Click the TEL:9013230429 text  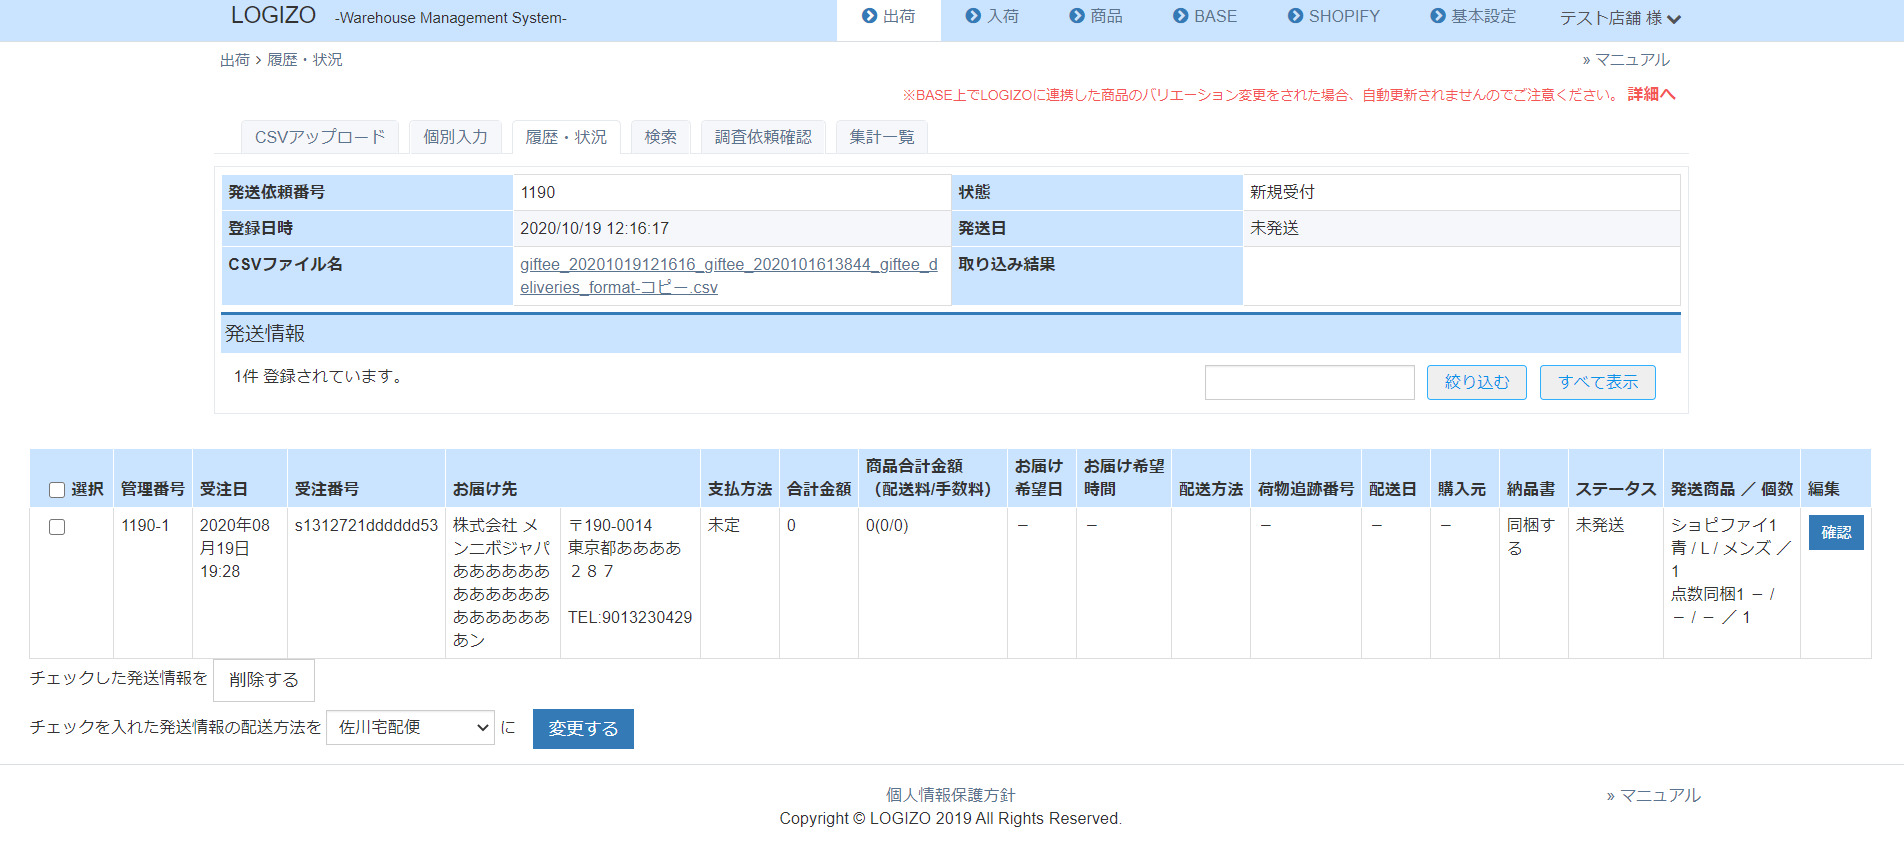pyautogui.click(x=630, y=617)
